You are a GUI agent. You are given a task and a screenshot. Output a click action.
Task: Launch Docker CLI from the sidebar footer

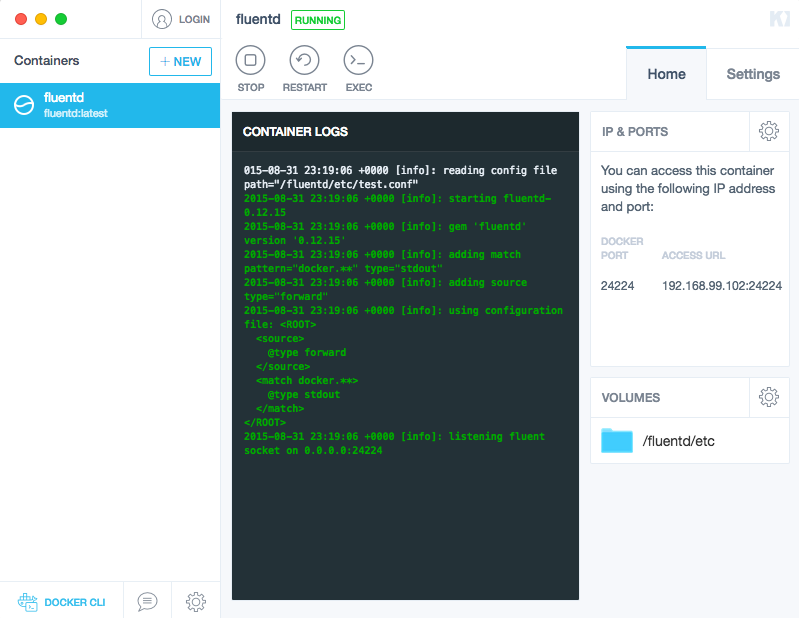click(x=62, y=602)
